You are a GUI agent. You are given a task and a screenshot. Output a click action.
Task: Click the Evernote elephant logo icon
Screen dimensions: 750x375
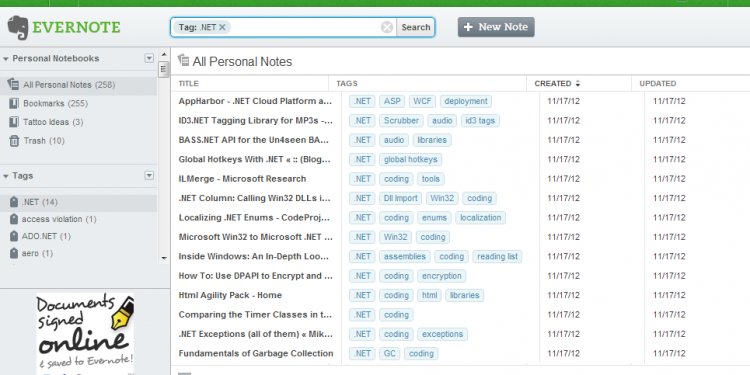tap(18, 27)
